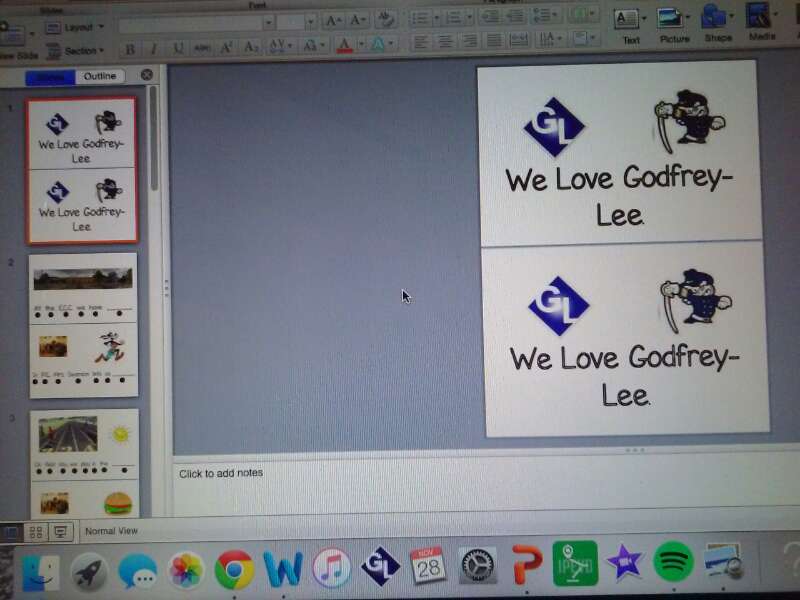Switch to normal view button
This screenshot has height=600, width=800.
tap(11, 534)
